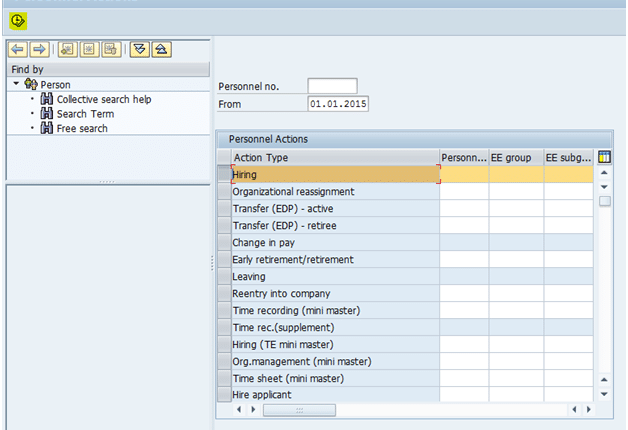Screen dimensions: 628x430
Task: Click the select-all corner box of table
Action: [224, 157]
